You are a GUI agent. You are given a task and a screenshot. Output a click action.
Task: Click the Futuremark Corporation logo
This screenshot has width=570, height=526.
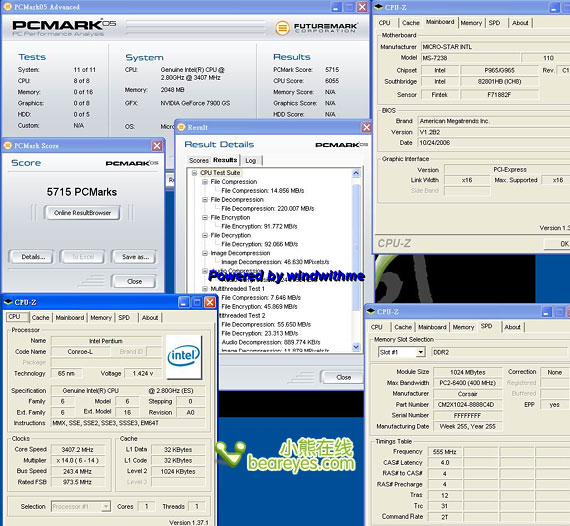[316, 28]
